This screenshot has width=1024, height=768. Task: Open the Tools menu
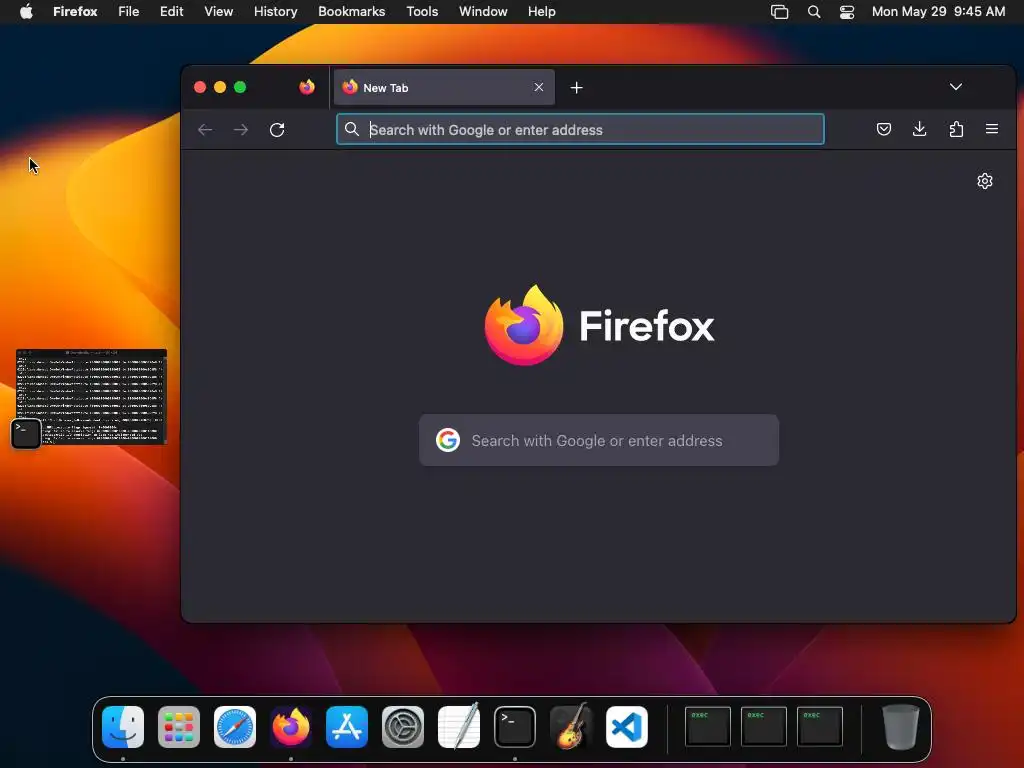click(x=422, y=12)
